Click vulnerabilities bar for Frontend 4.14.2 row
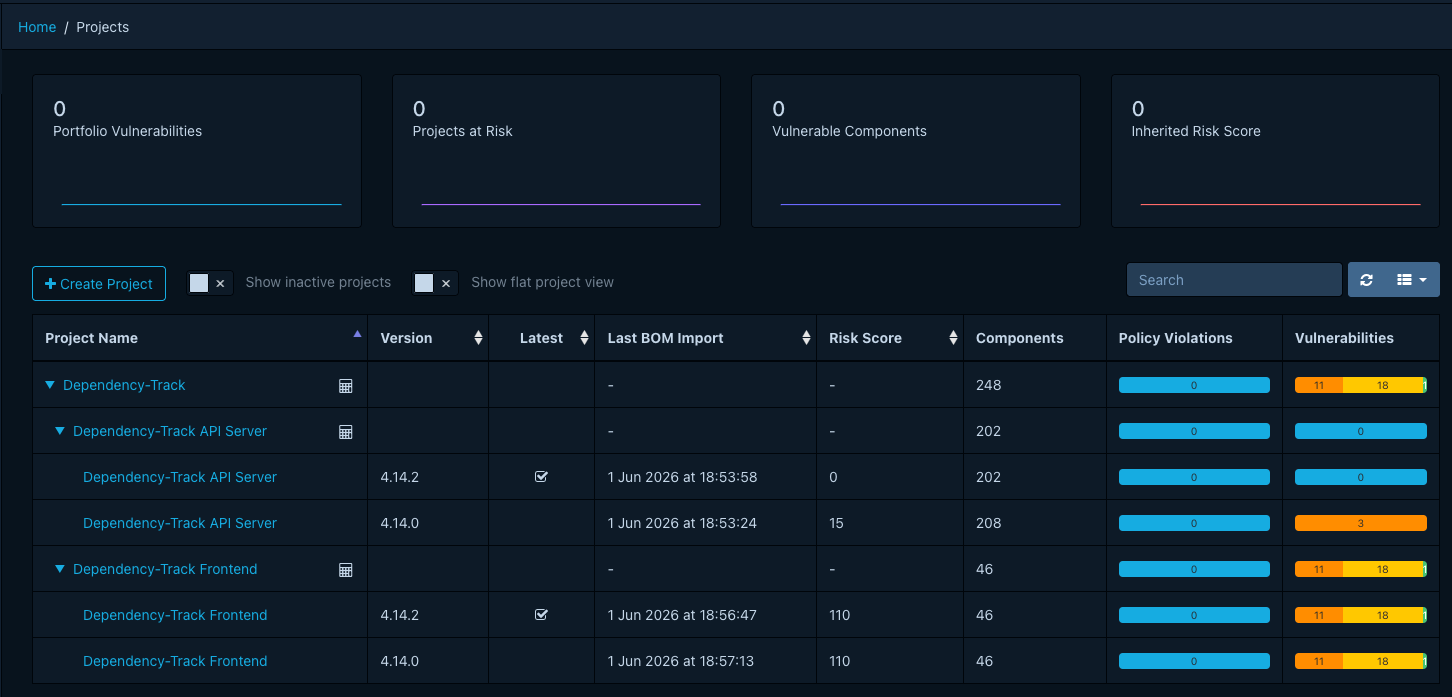Image resolution: width=1452 pixels, height=697 pixels. [1361, 615]
